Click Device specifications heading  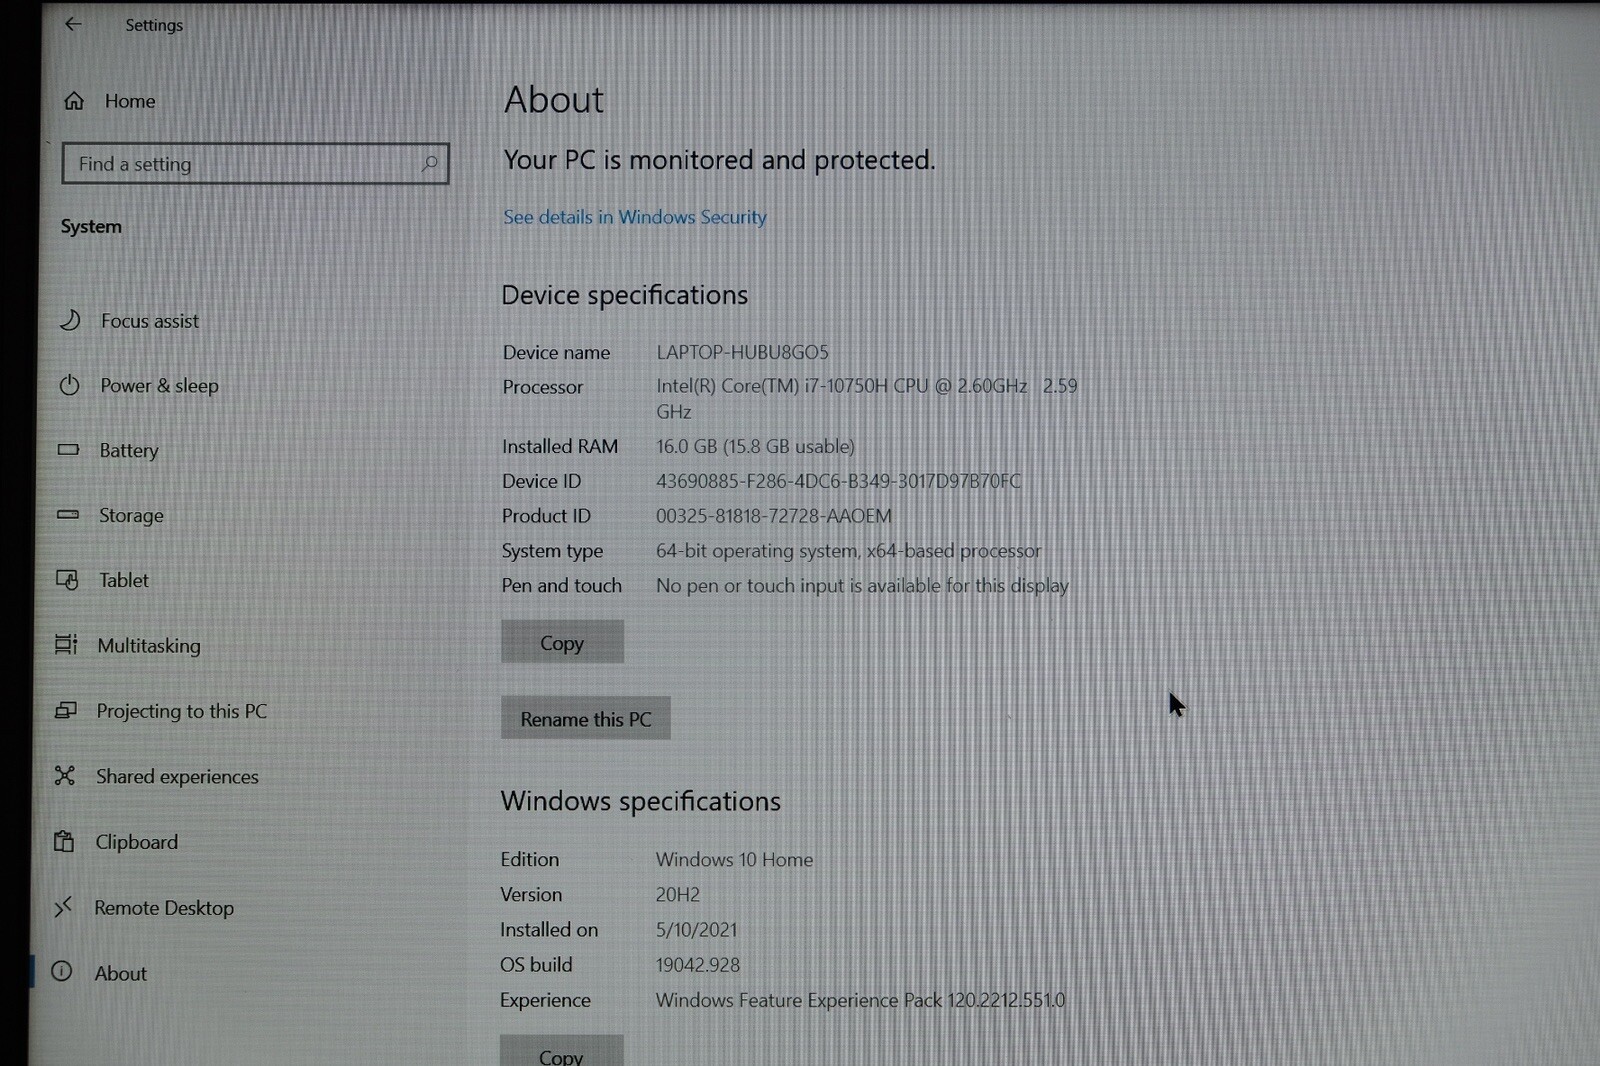pos(625,295)
